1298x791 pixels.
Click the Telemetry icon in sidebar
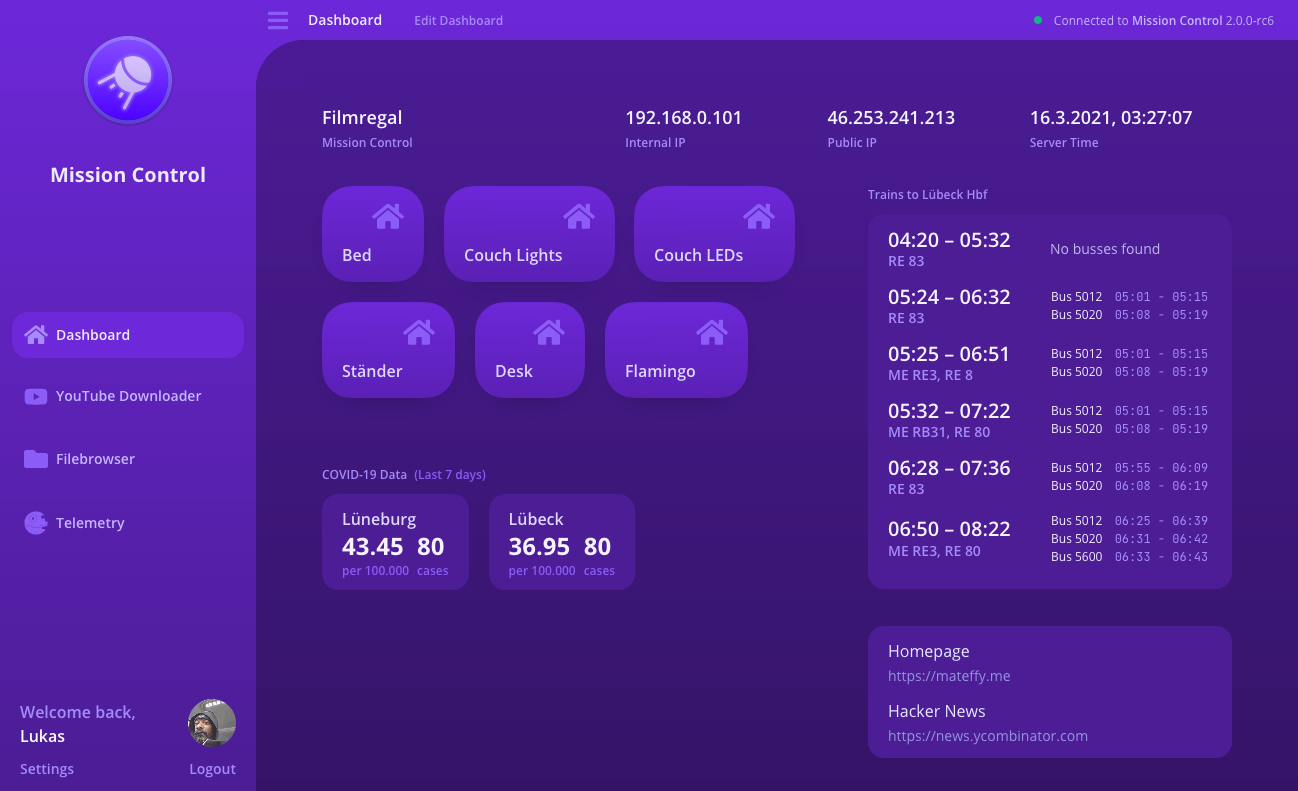(36, 522)
